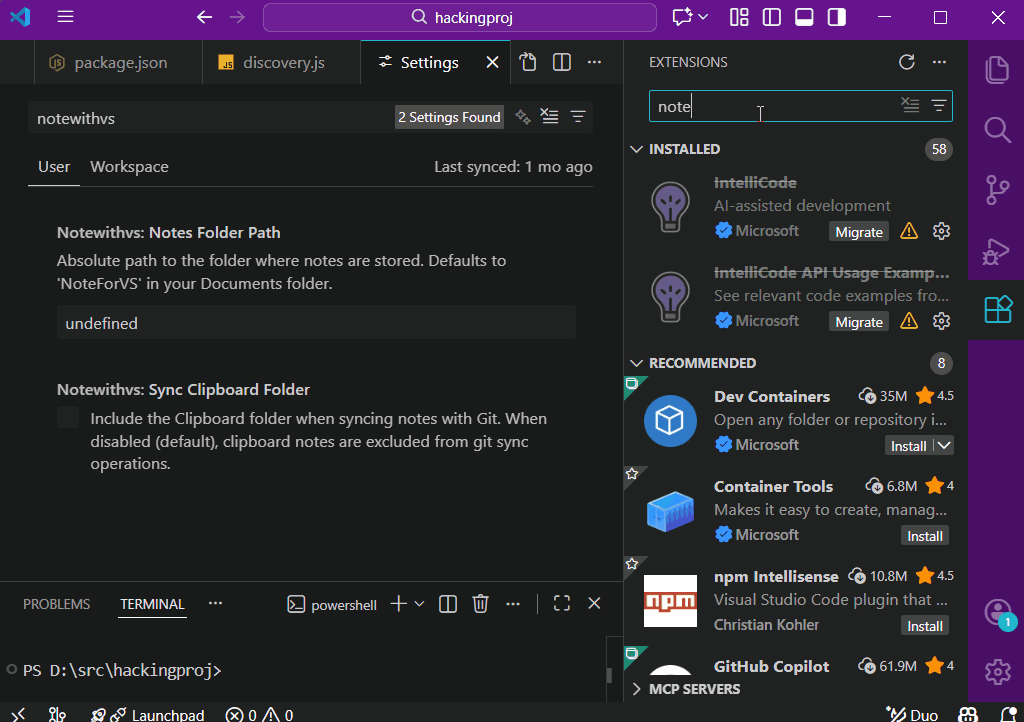This screenshot has width=1024, height=722.
Task: Toggle primary side bar layout icon
Action: tap(771, 17)
